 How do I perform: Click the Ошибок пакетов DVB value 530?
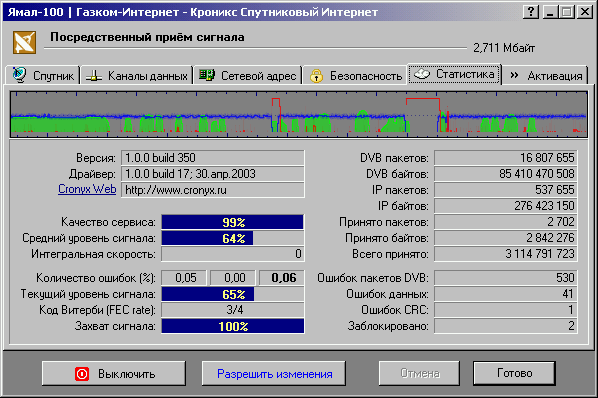(x=506, y=278)
